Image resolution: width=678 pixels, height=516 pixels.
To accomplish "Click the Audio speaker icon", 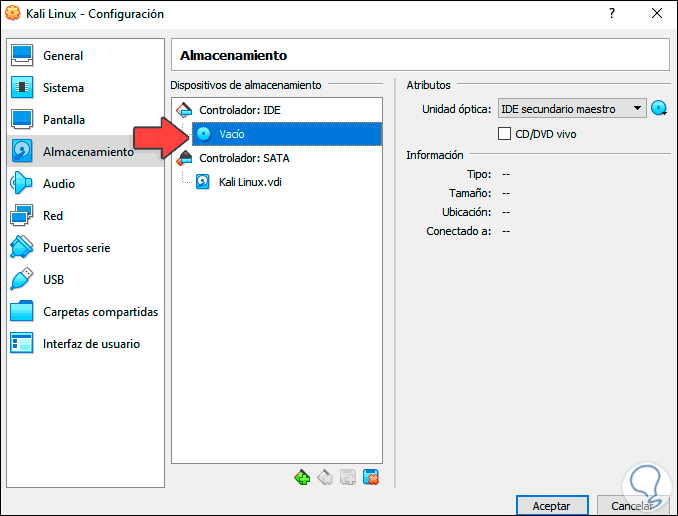I will click(22, 184).
